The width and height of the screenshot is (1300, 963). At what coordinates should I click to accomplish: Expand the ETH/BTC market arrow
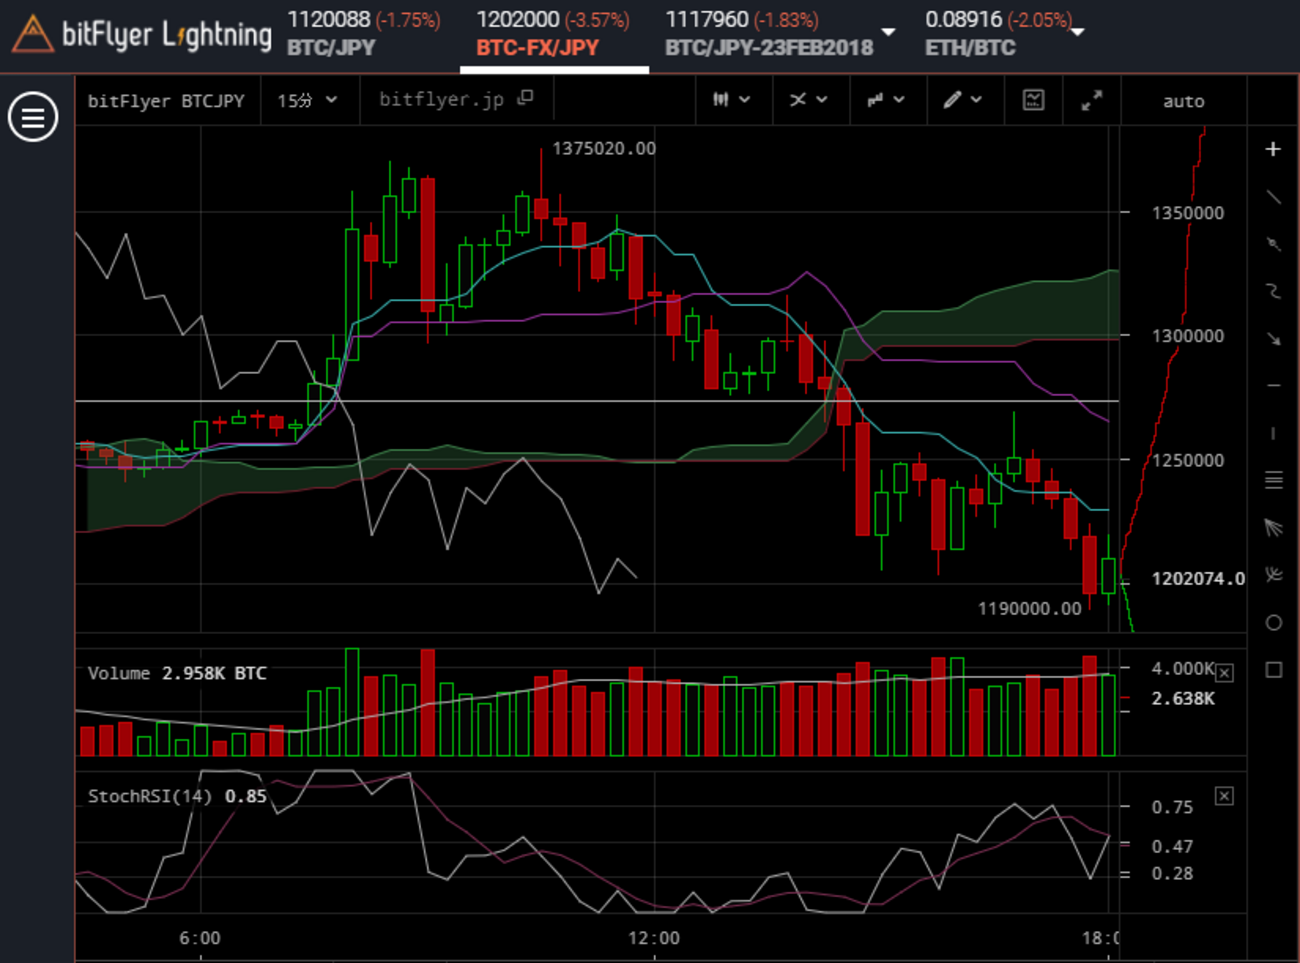(1077, 33)
